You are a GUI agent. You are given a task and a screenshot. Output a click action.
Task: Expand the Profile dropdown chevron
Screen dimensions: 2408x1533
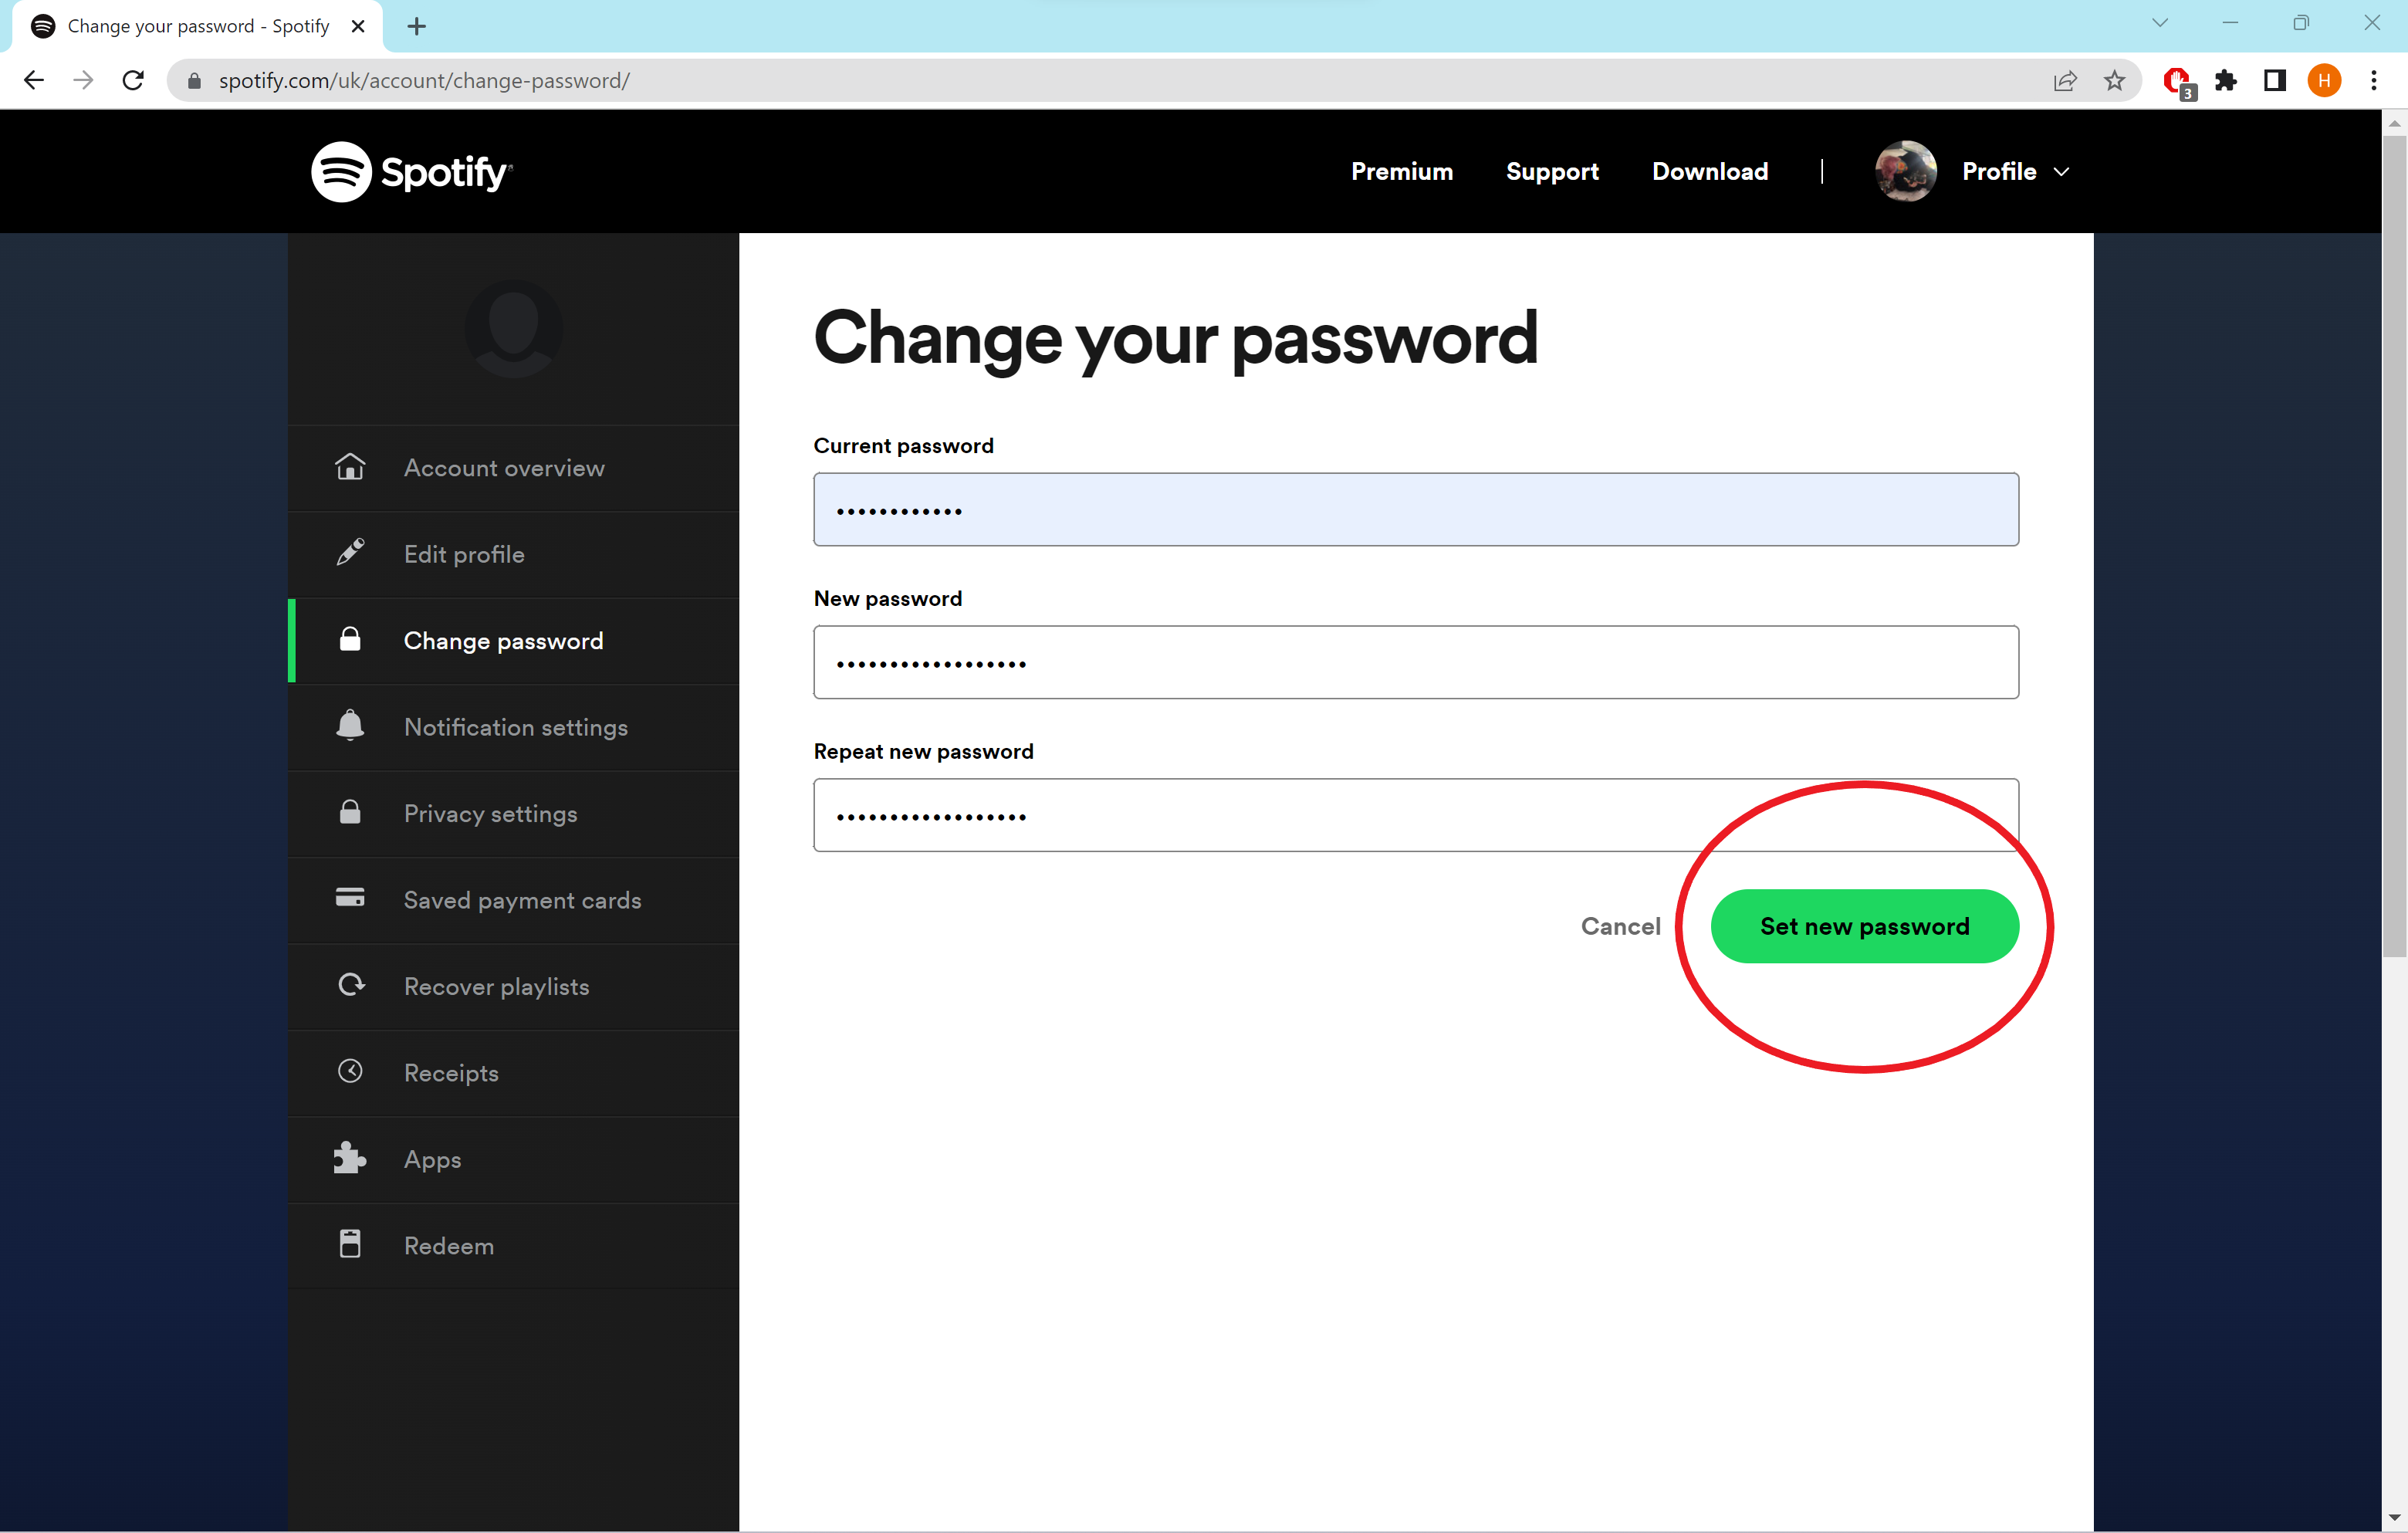point(2062,172)
